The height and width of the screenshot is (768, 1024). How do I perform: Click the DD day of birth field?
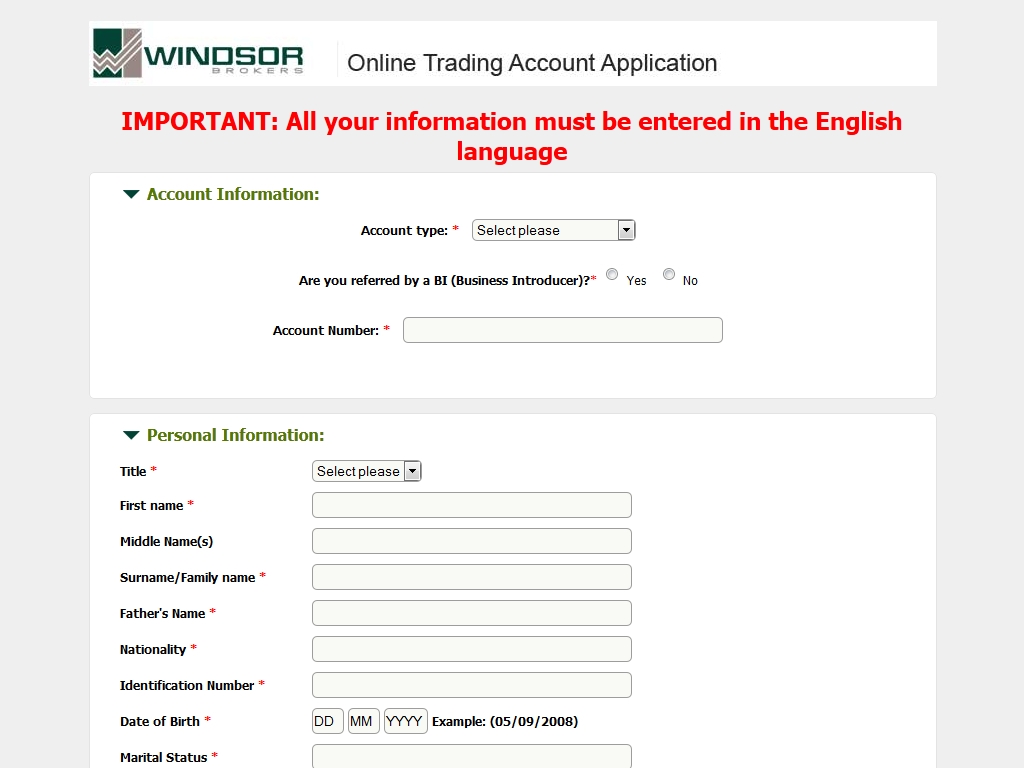[327, 721]
